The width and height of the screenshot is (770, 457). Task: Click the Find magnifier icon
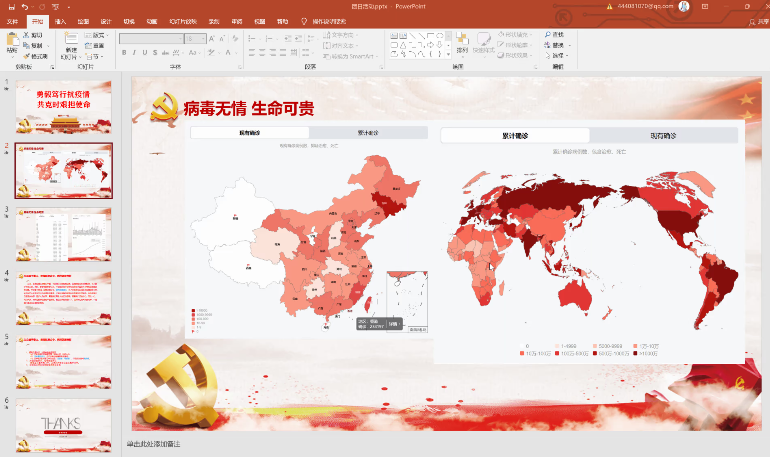click(x=547, y=34)
